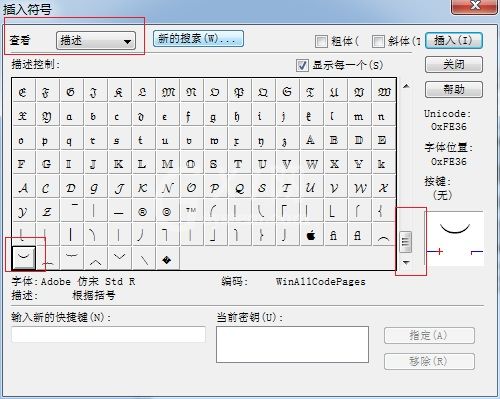Viewport: 500px width, 399px height.
Task: Open the 查看 描述 dropdown
Action: (x=96, y=41)
